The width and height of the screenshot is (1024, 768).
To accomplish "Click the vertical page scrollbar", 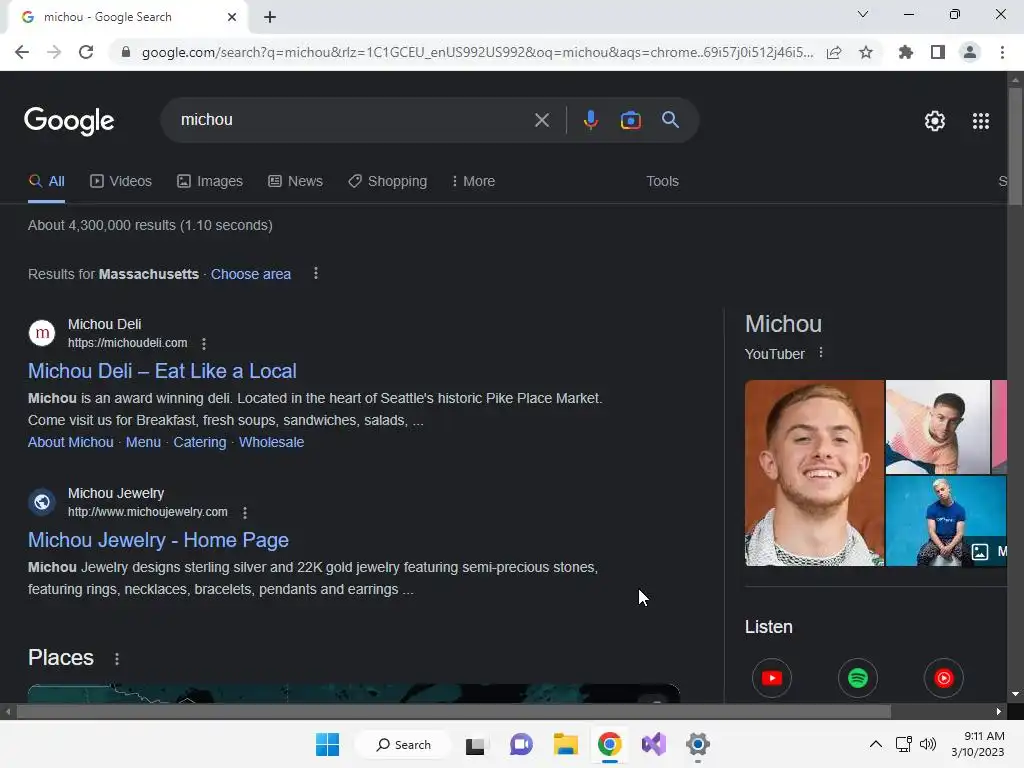I will point(1015,147).
